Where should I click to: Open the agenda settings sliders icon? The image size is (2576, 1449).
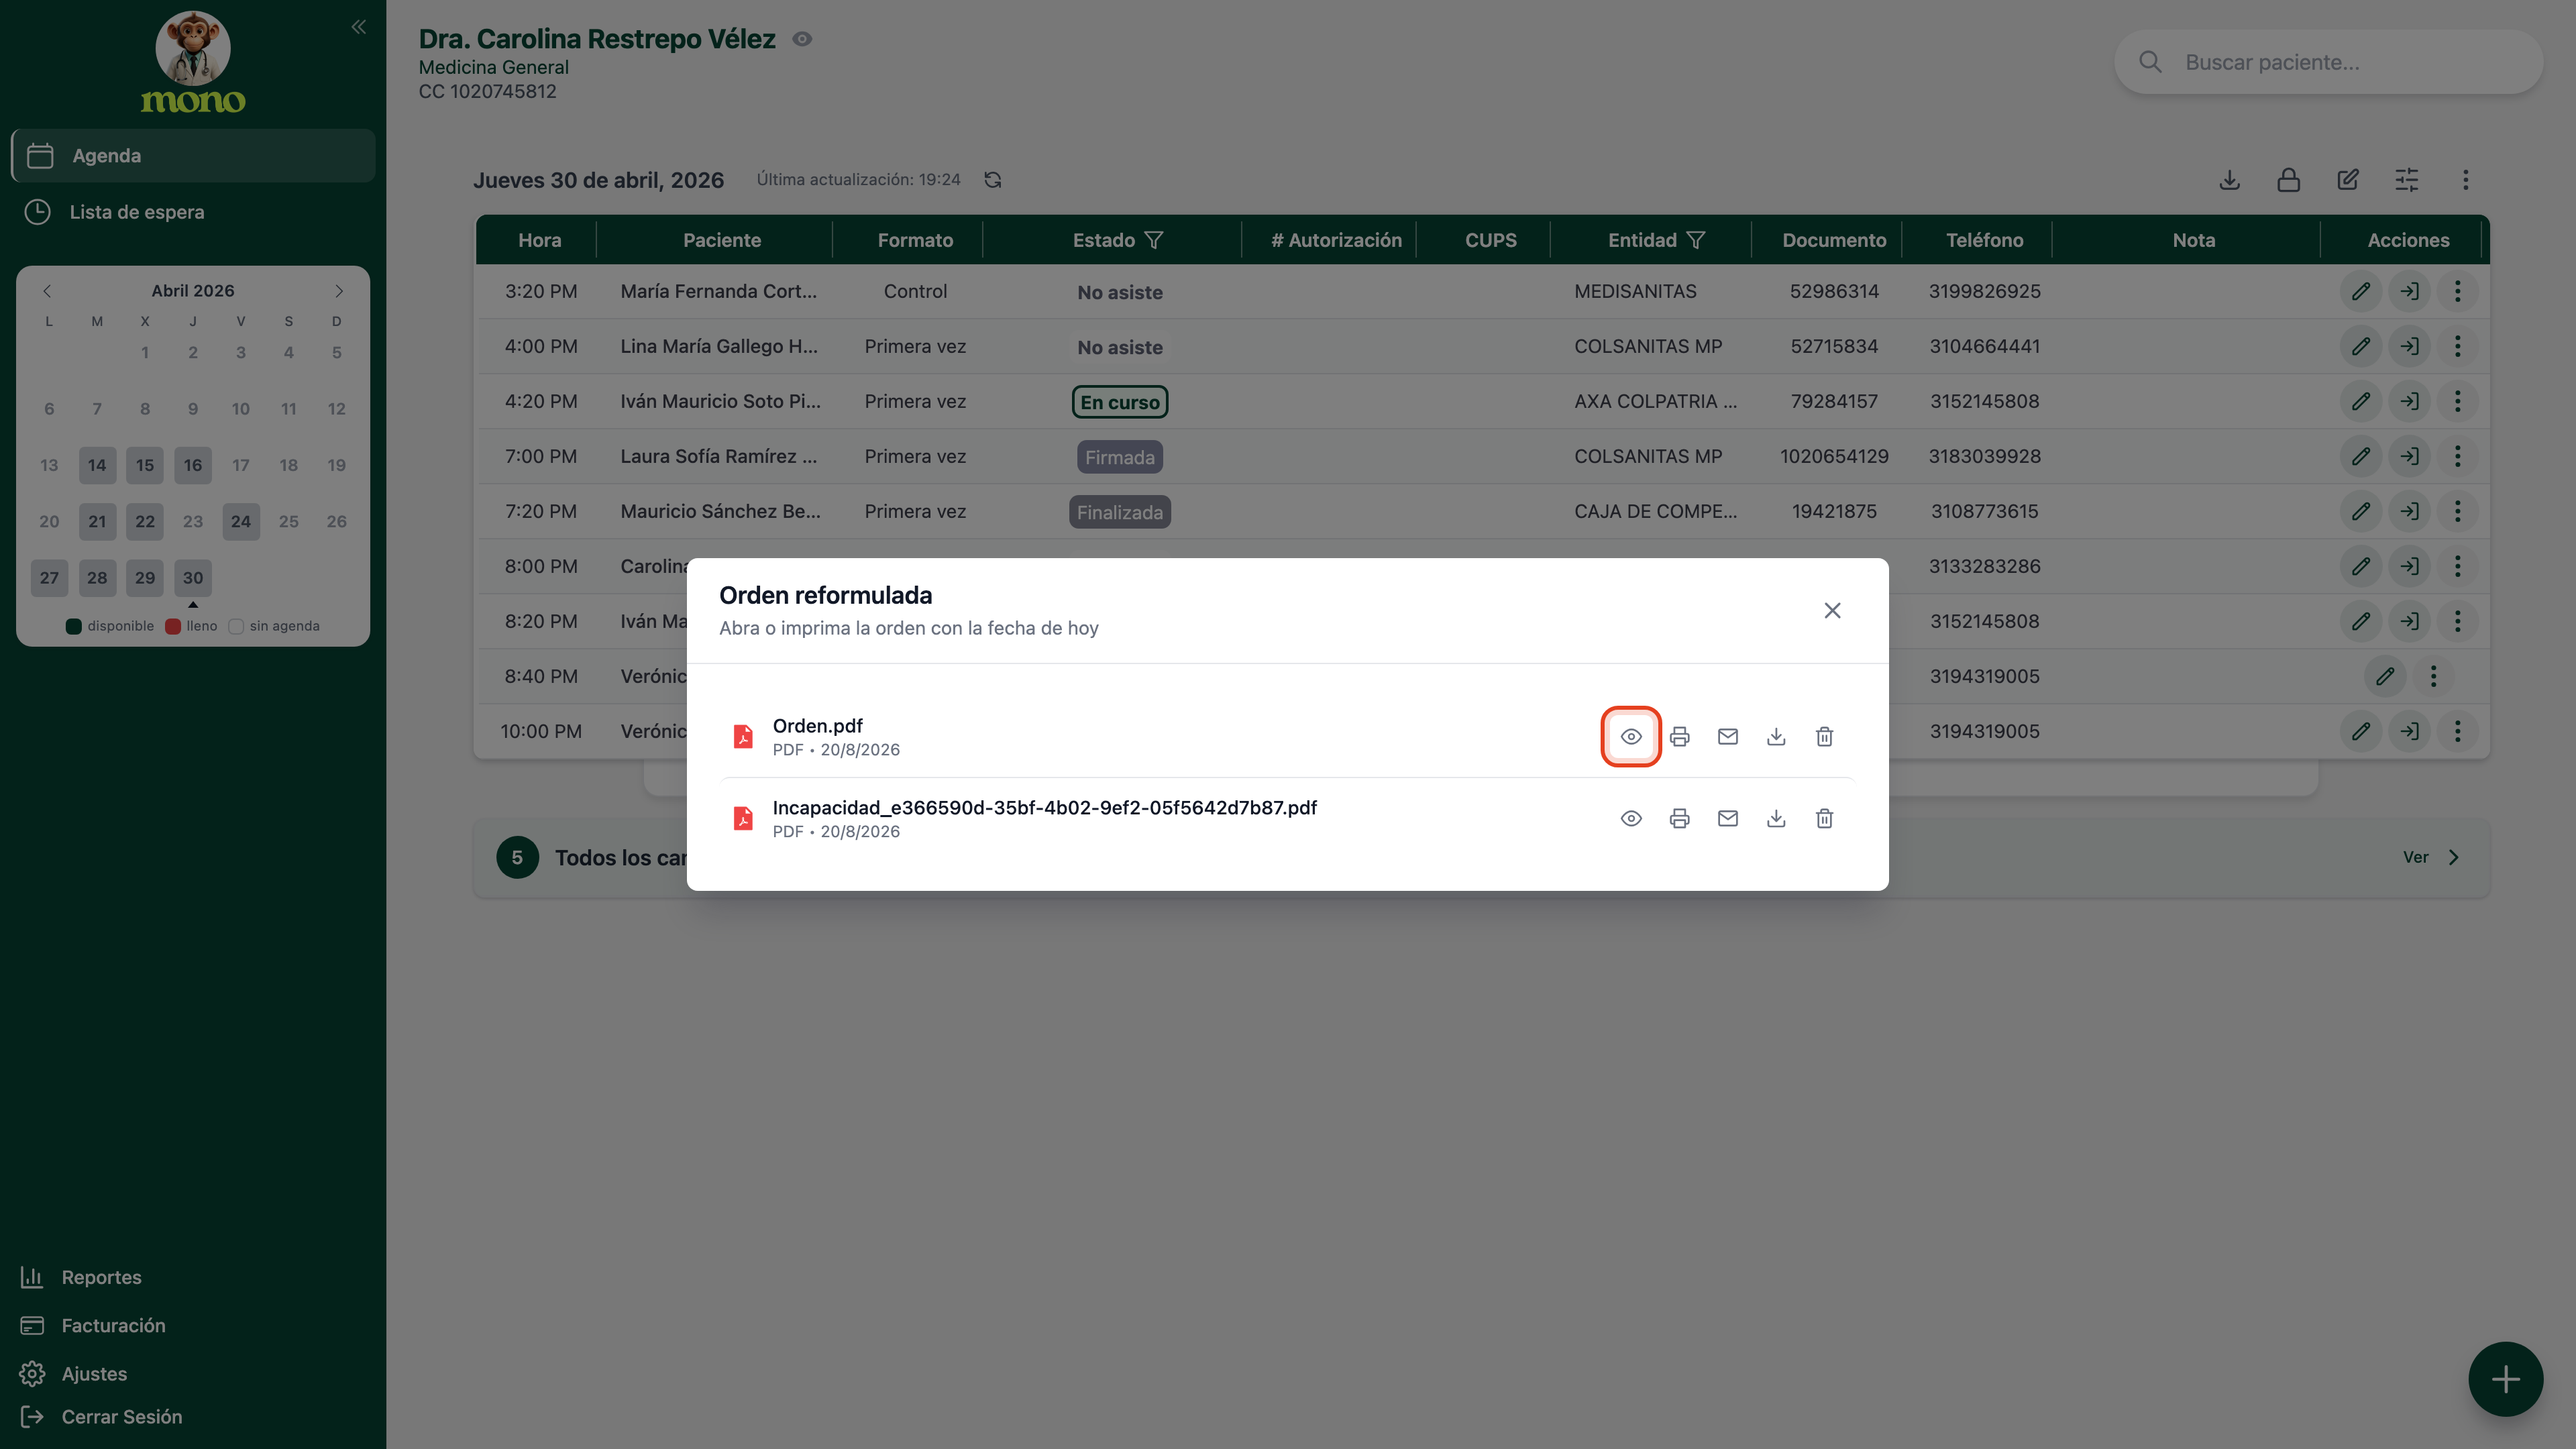coord(2406,180)
